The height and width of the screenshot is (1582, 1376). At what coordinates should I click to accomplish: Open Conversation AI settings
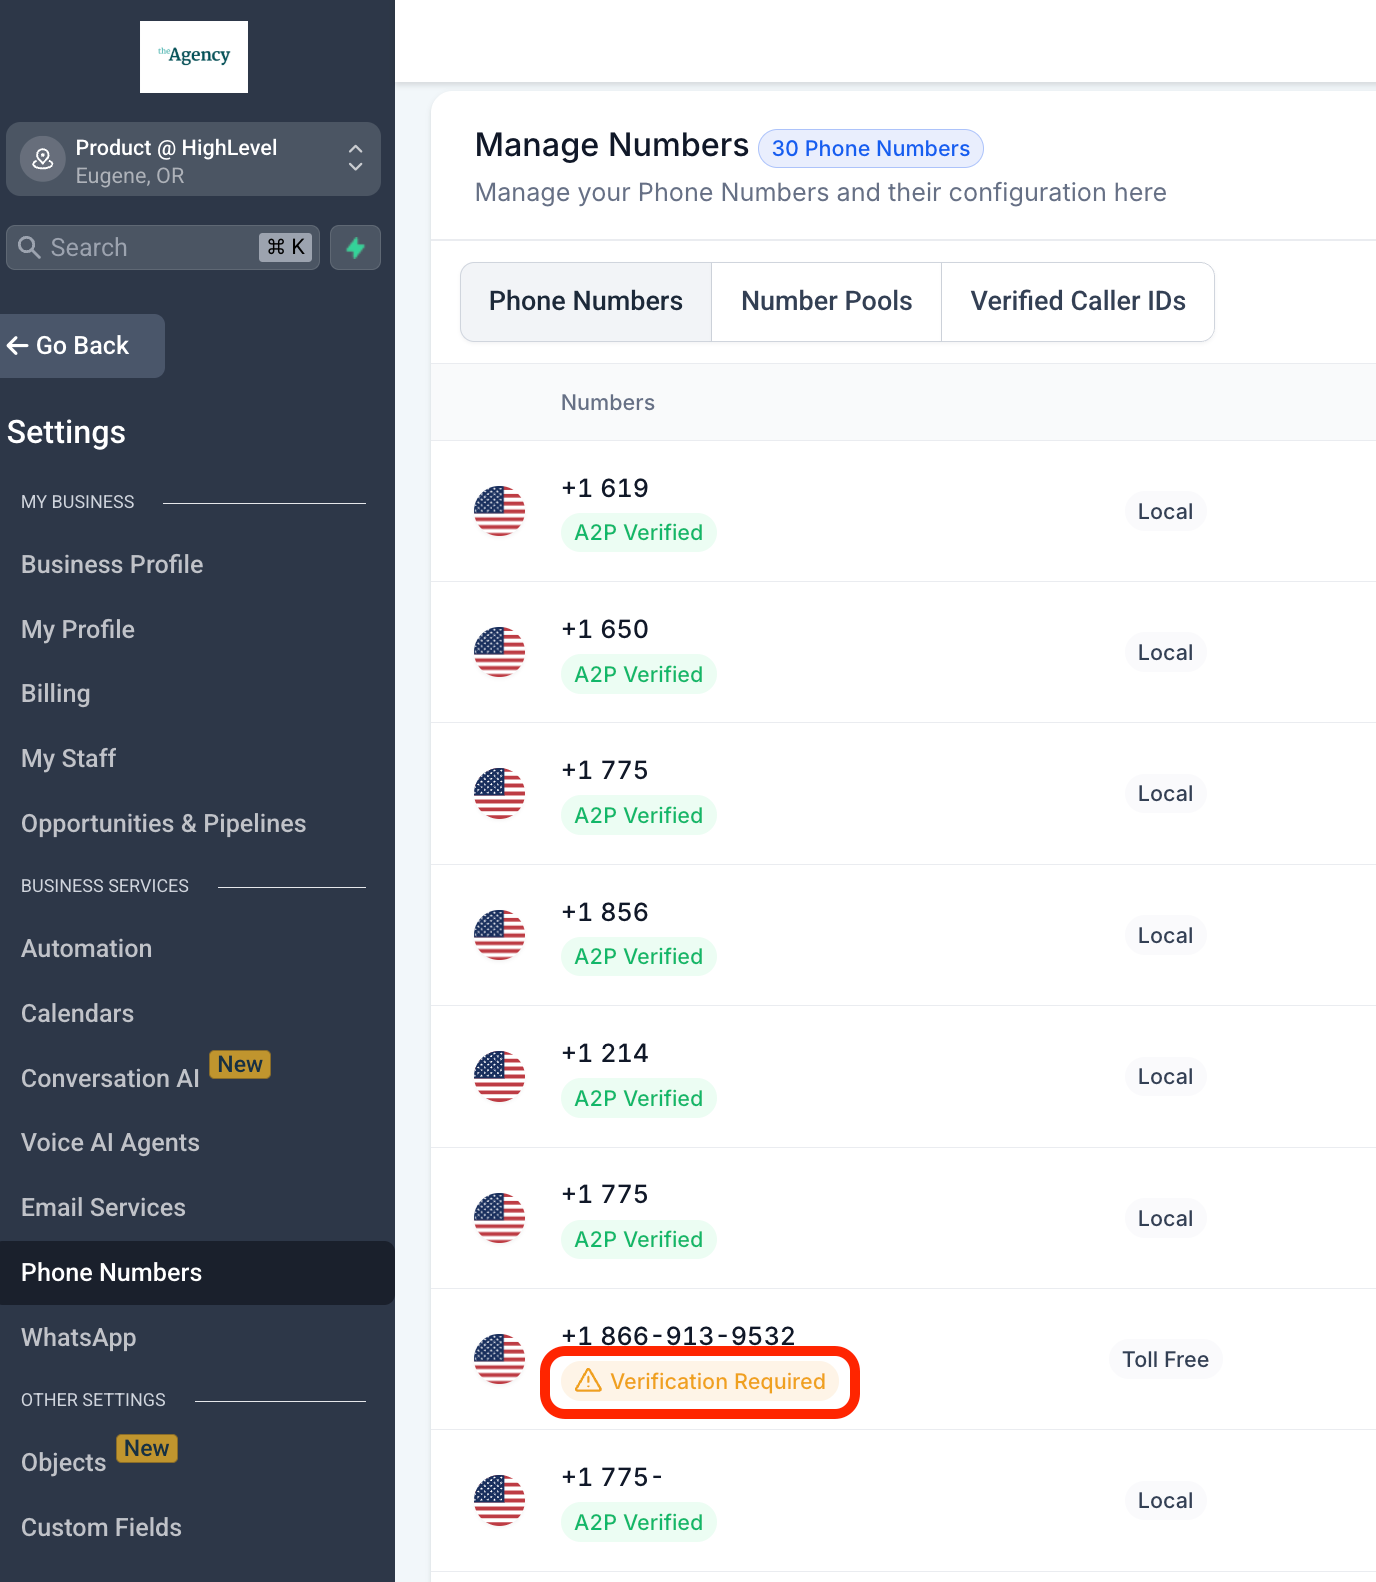coord(110,1079)
